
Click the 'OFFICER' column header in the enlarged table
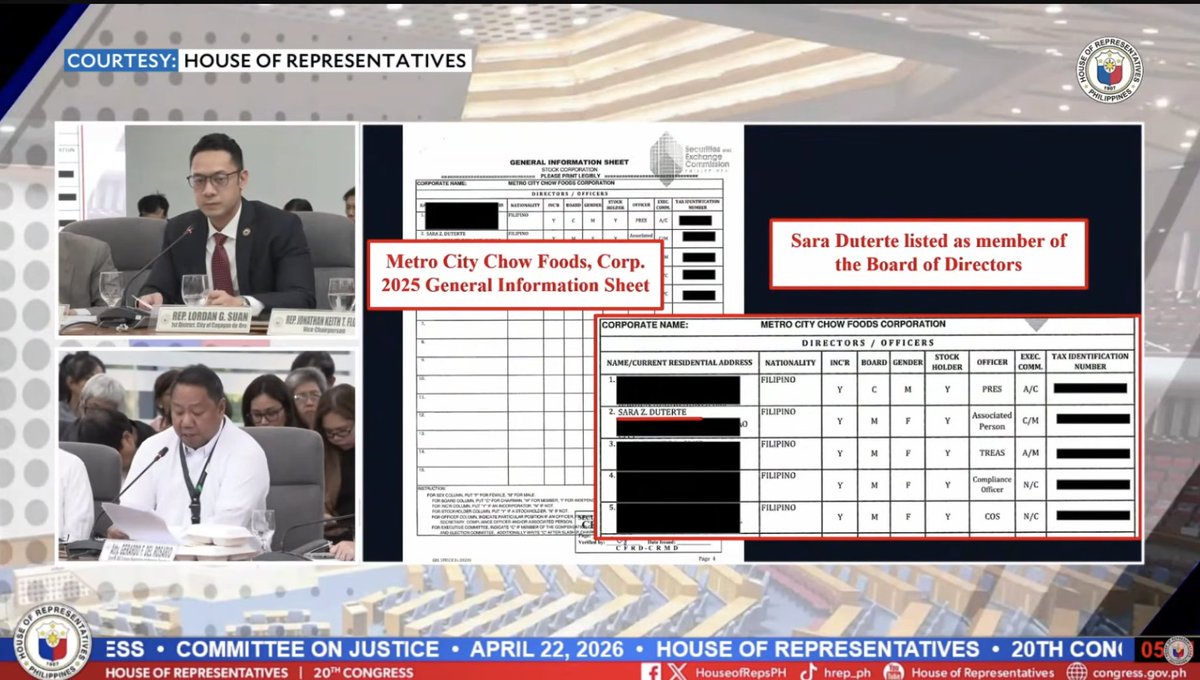point(991,361)
